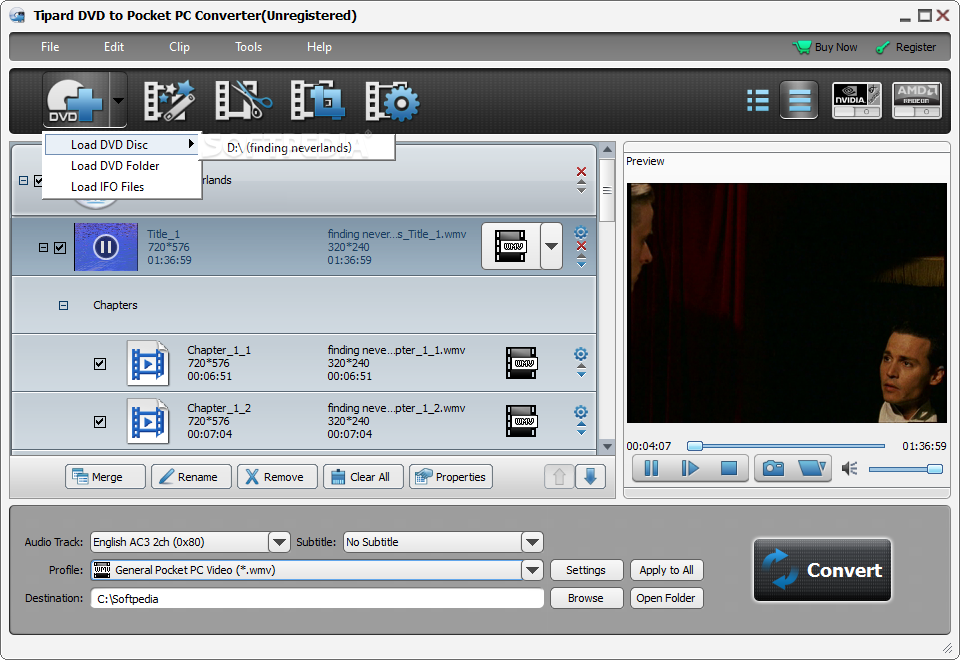Click the Apply to All button

click(x=666, y=570)
